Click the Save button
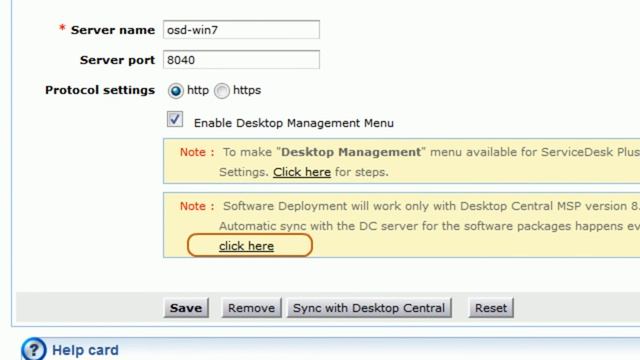Viewport: 640px width, 360px height. coord(186,308)
